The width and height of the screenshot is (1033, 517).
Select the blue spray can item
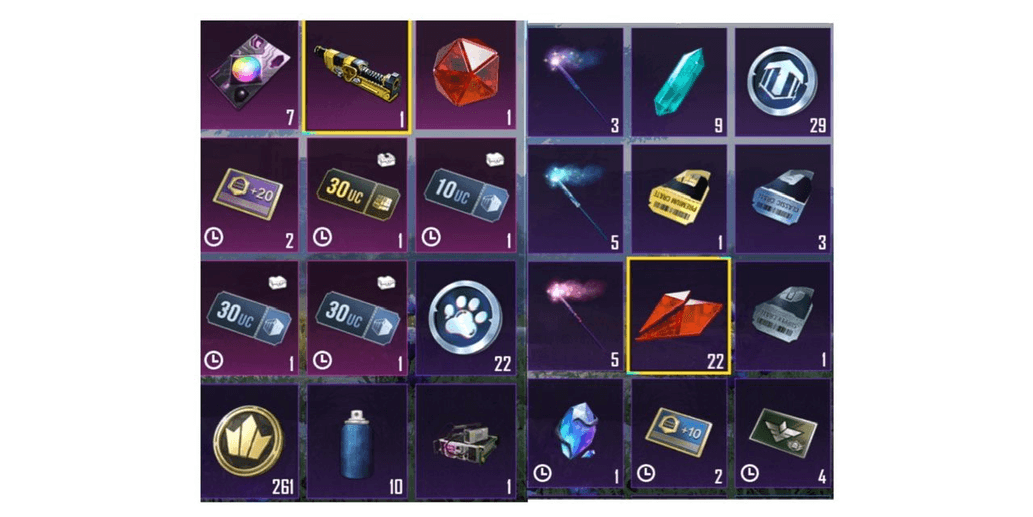tap(357, 441)
